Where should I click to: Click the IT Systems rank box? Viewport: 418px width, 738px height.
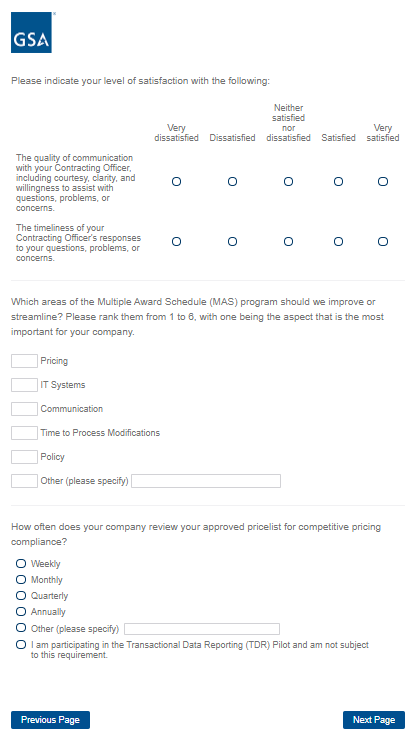24,385
